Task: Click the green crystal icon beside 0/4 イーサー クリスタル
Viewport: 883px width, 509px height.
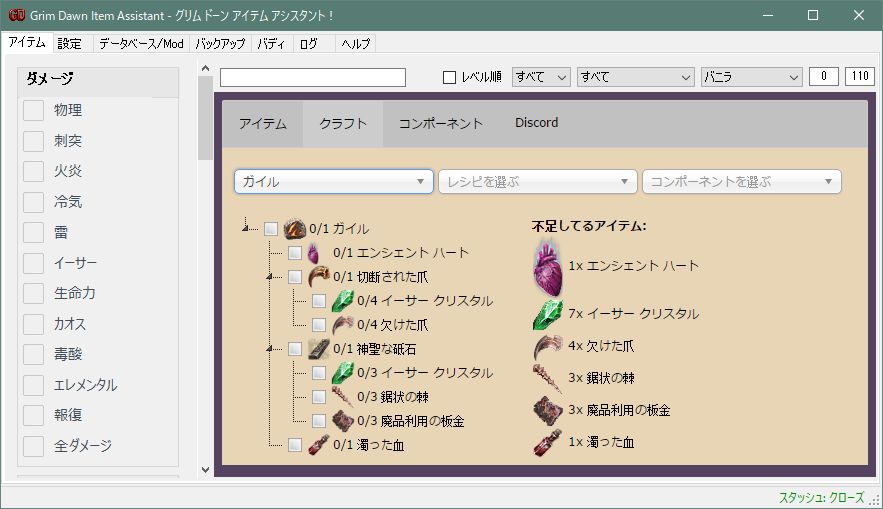Action: pos(342,301)
